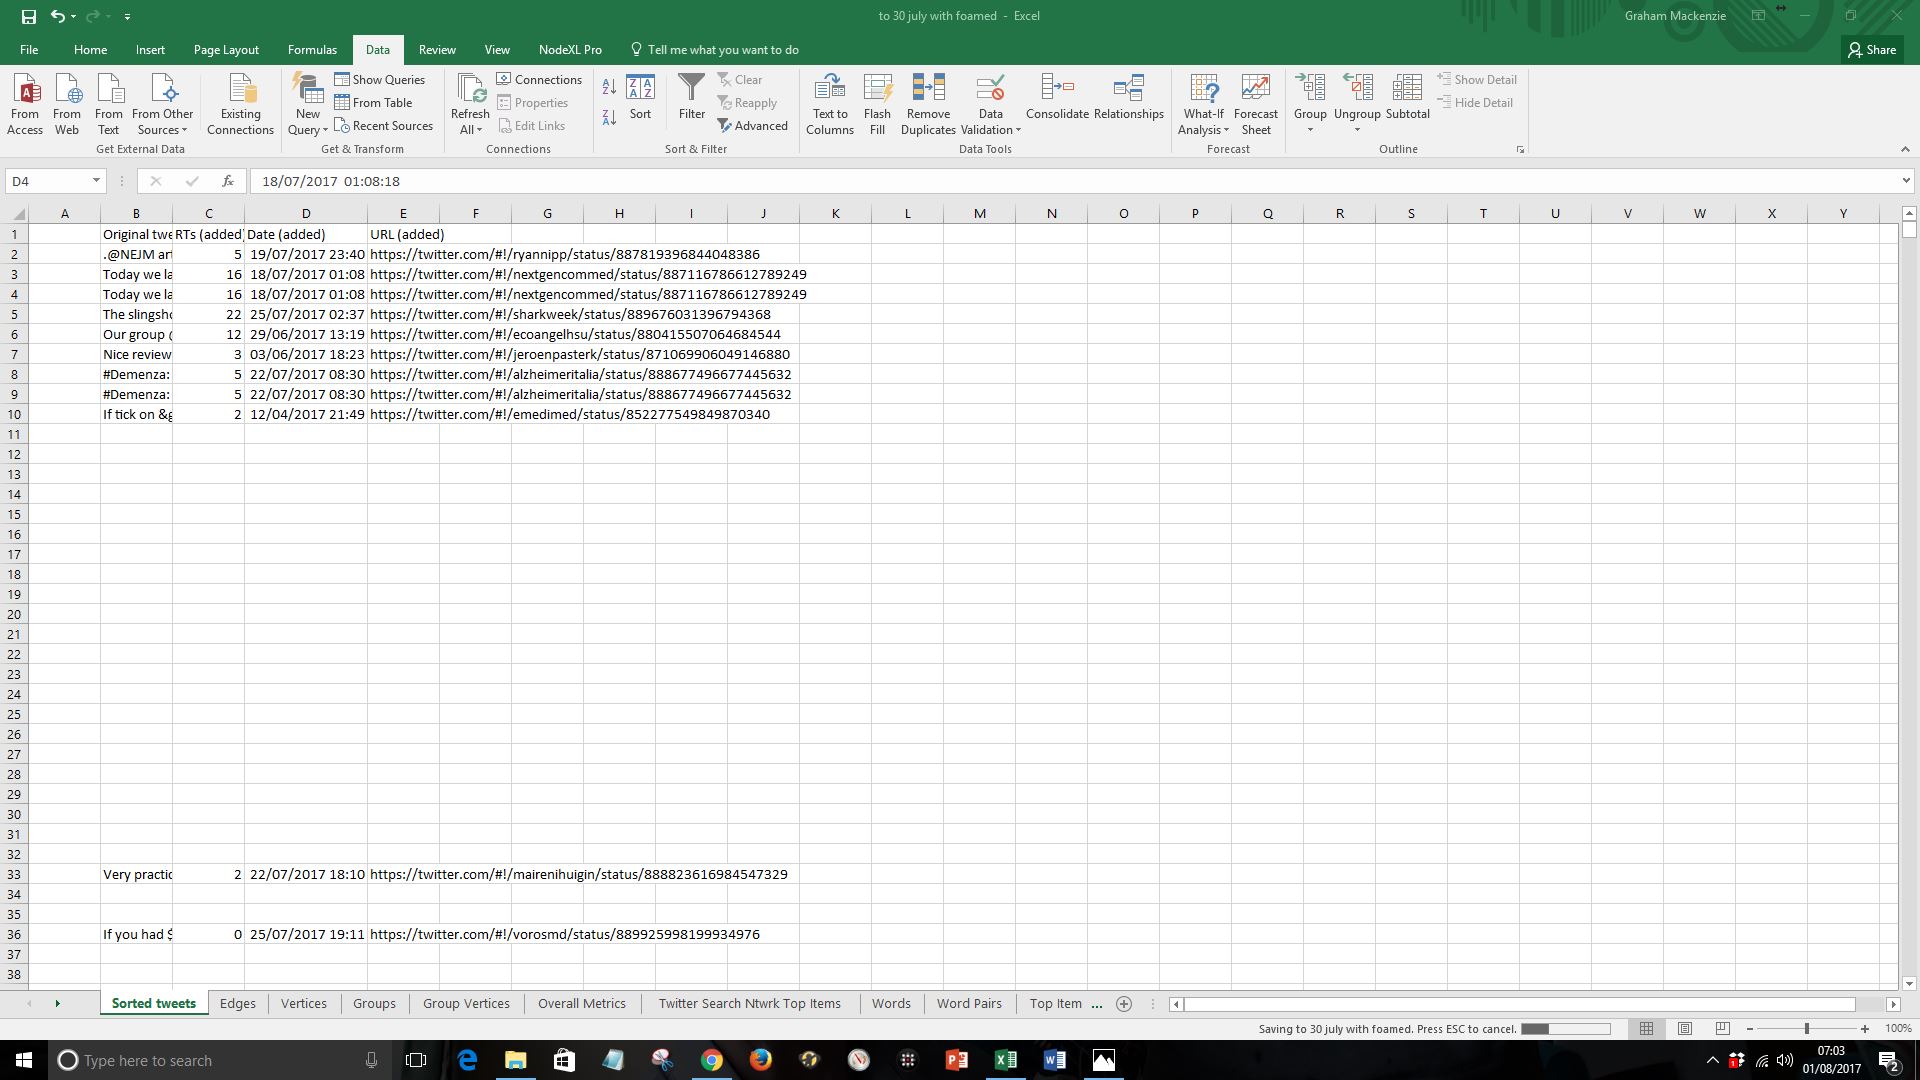
Task: Open the Formulas ribbon tab
Action: pos(311,50)
